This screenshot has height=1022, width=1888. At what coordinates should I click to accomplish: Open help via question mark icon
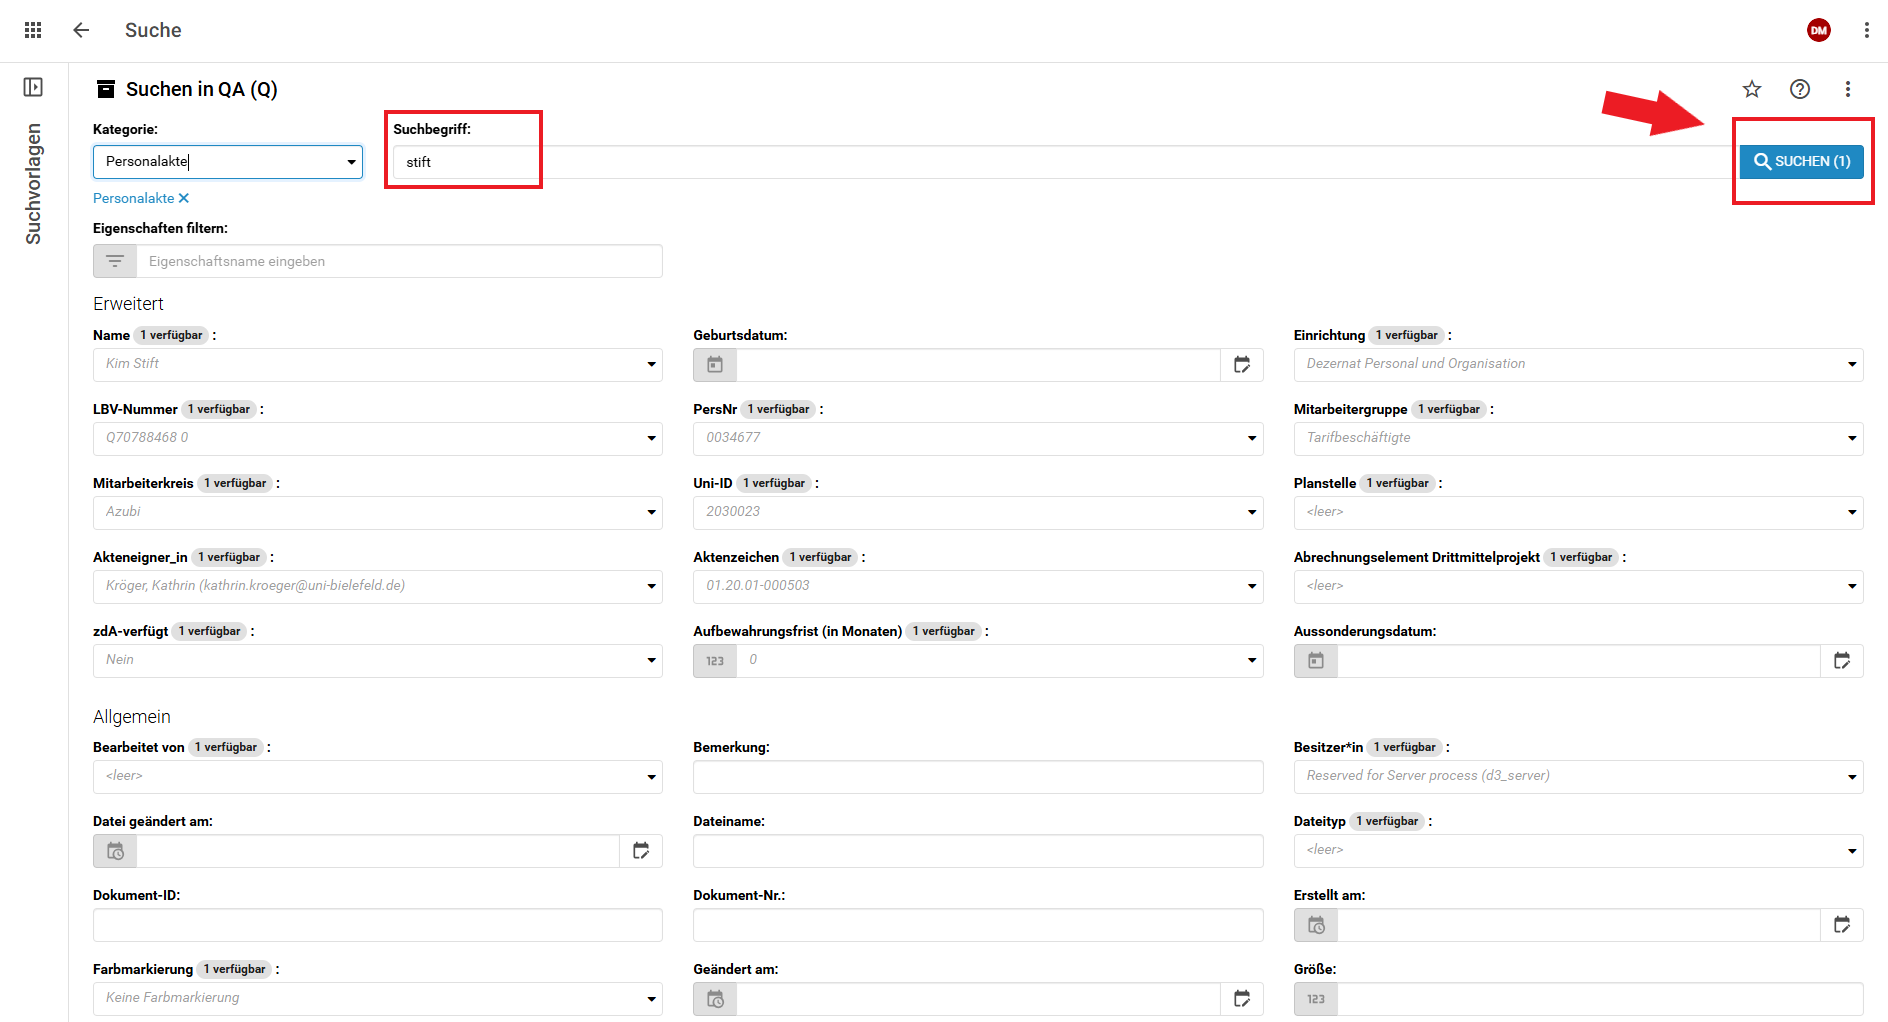point(1800,89)
